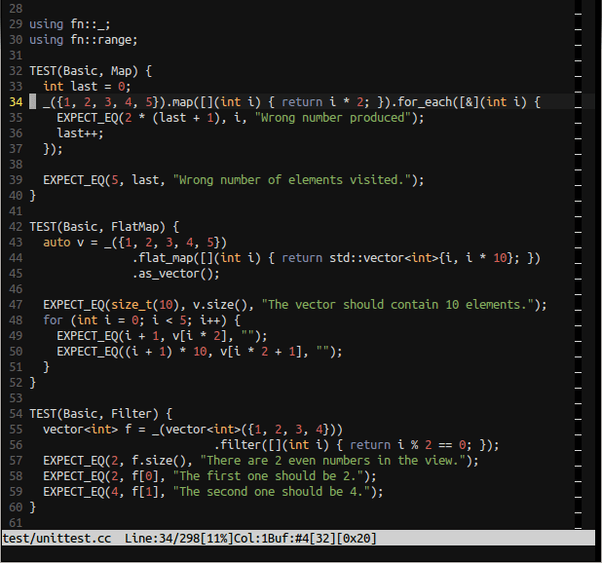Click the '.flat_map' call on line 44
The height and width of the screenshot is (563, 602).
tap(162, 258)
